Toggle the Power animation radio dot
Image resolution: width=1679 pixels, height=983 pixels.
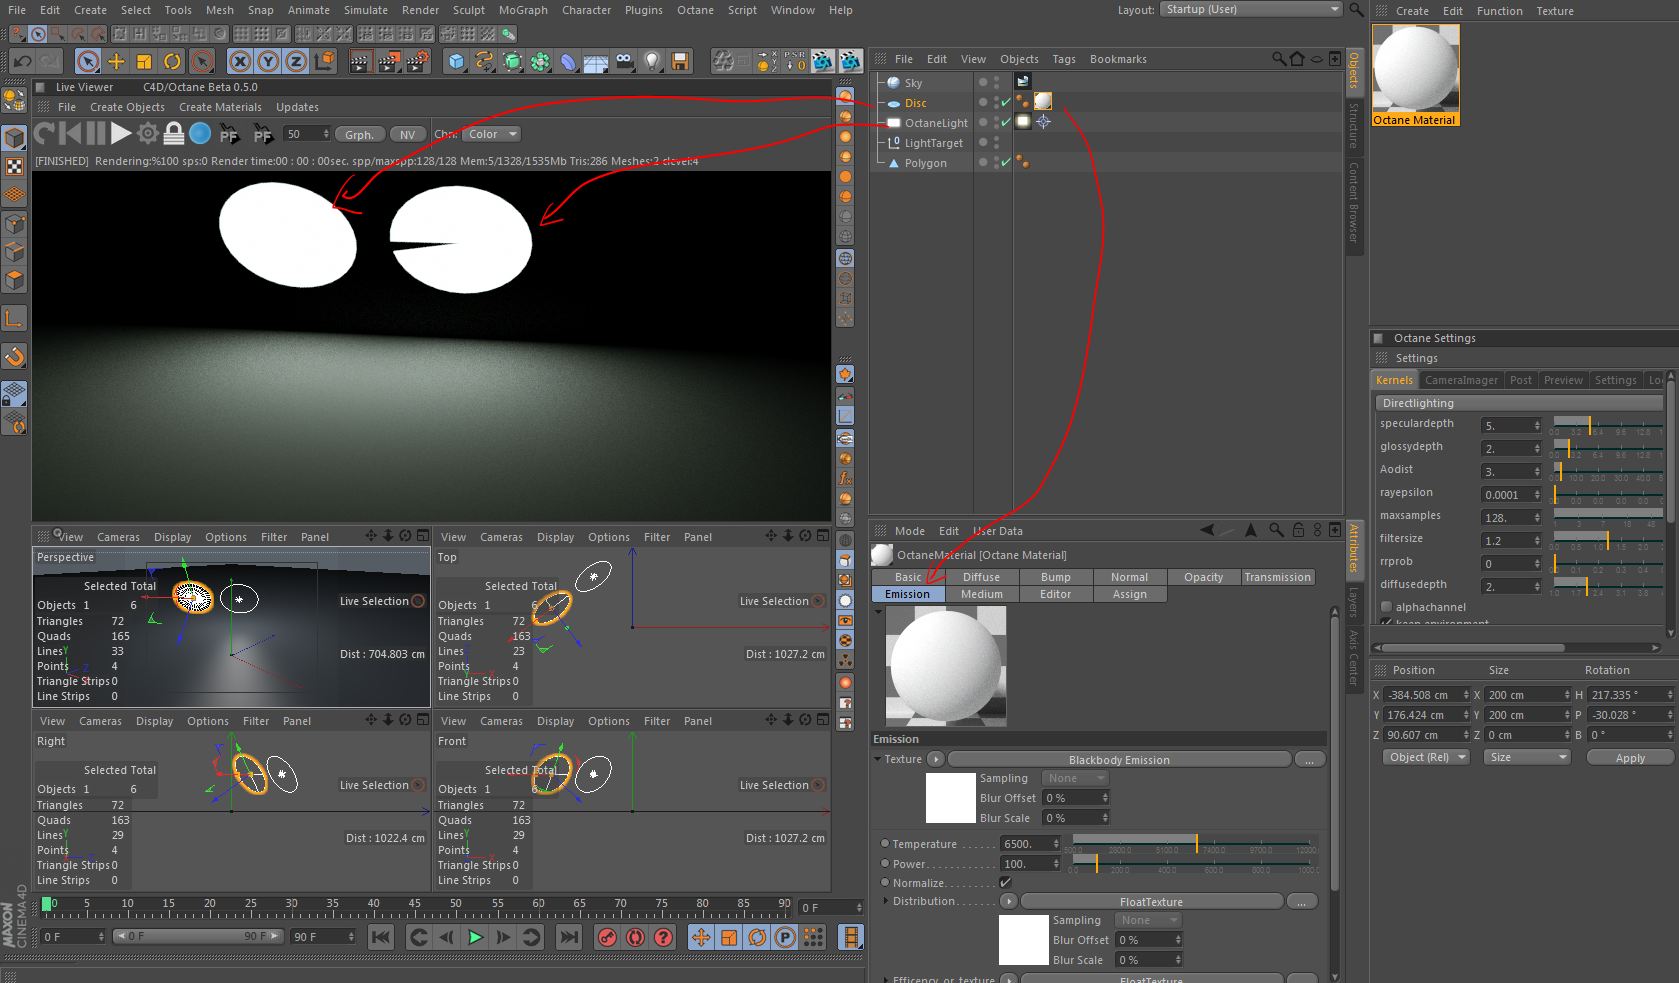coord(885,864)
